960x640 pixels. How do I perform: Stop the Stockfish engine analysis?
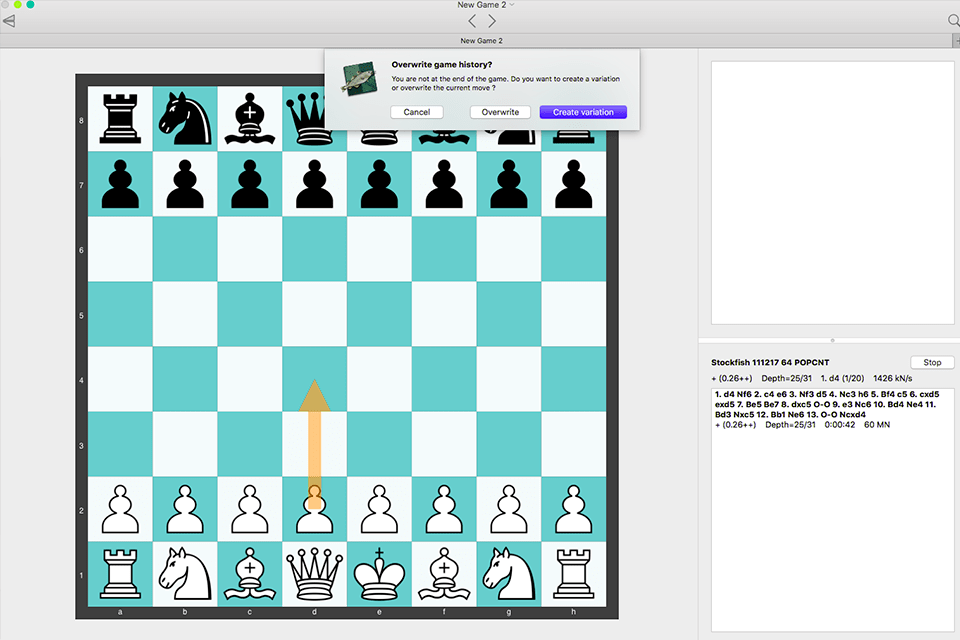pos(932,362)
